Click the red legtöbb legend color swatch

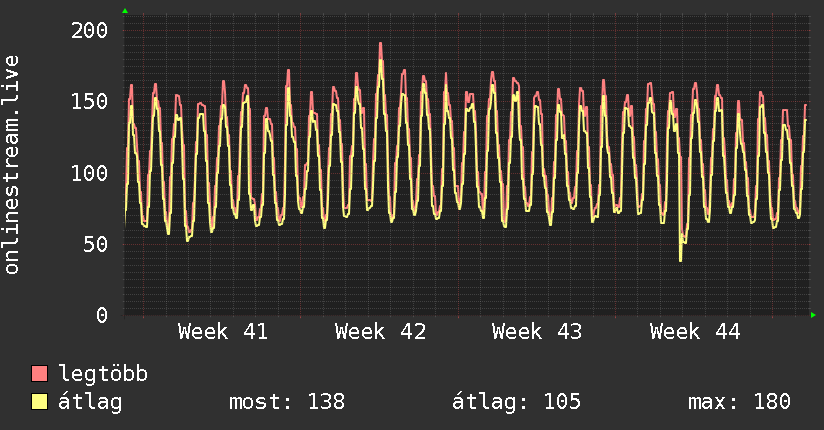click(x=40, y=375)
